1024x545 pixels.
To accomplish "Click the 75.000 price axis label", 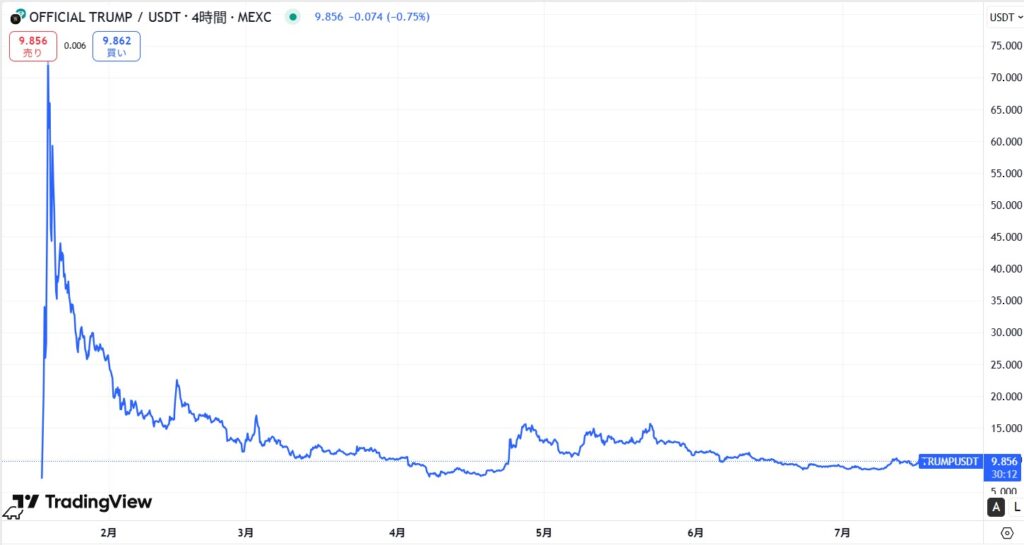I will [1006, 46].
